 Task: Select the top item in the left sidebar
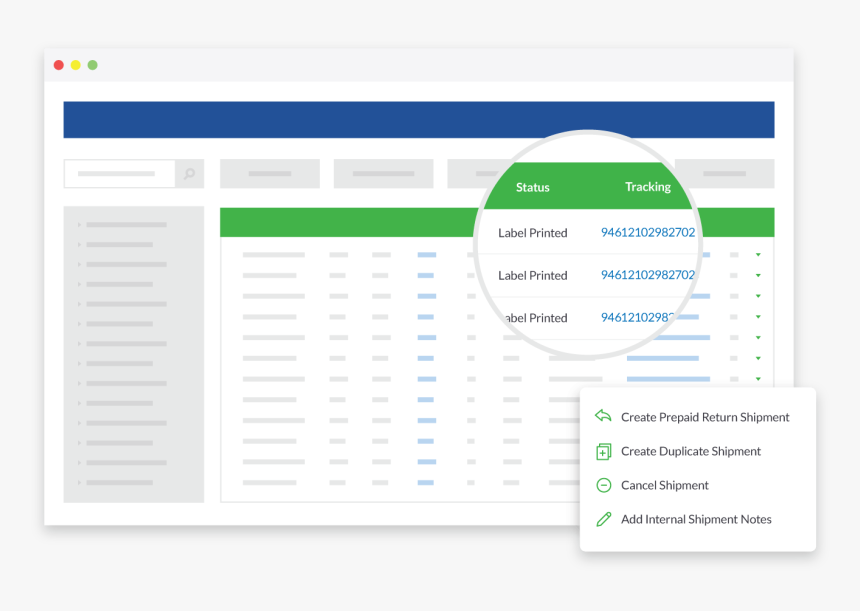125,225
